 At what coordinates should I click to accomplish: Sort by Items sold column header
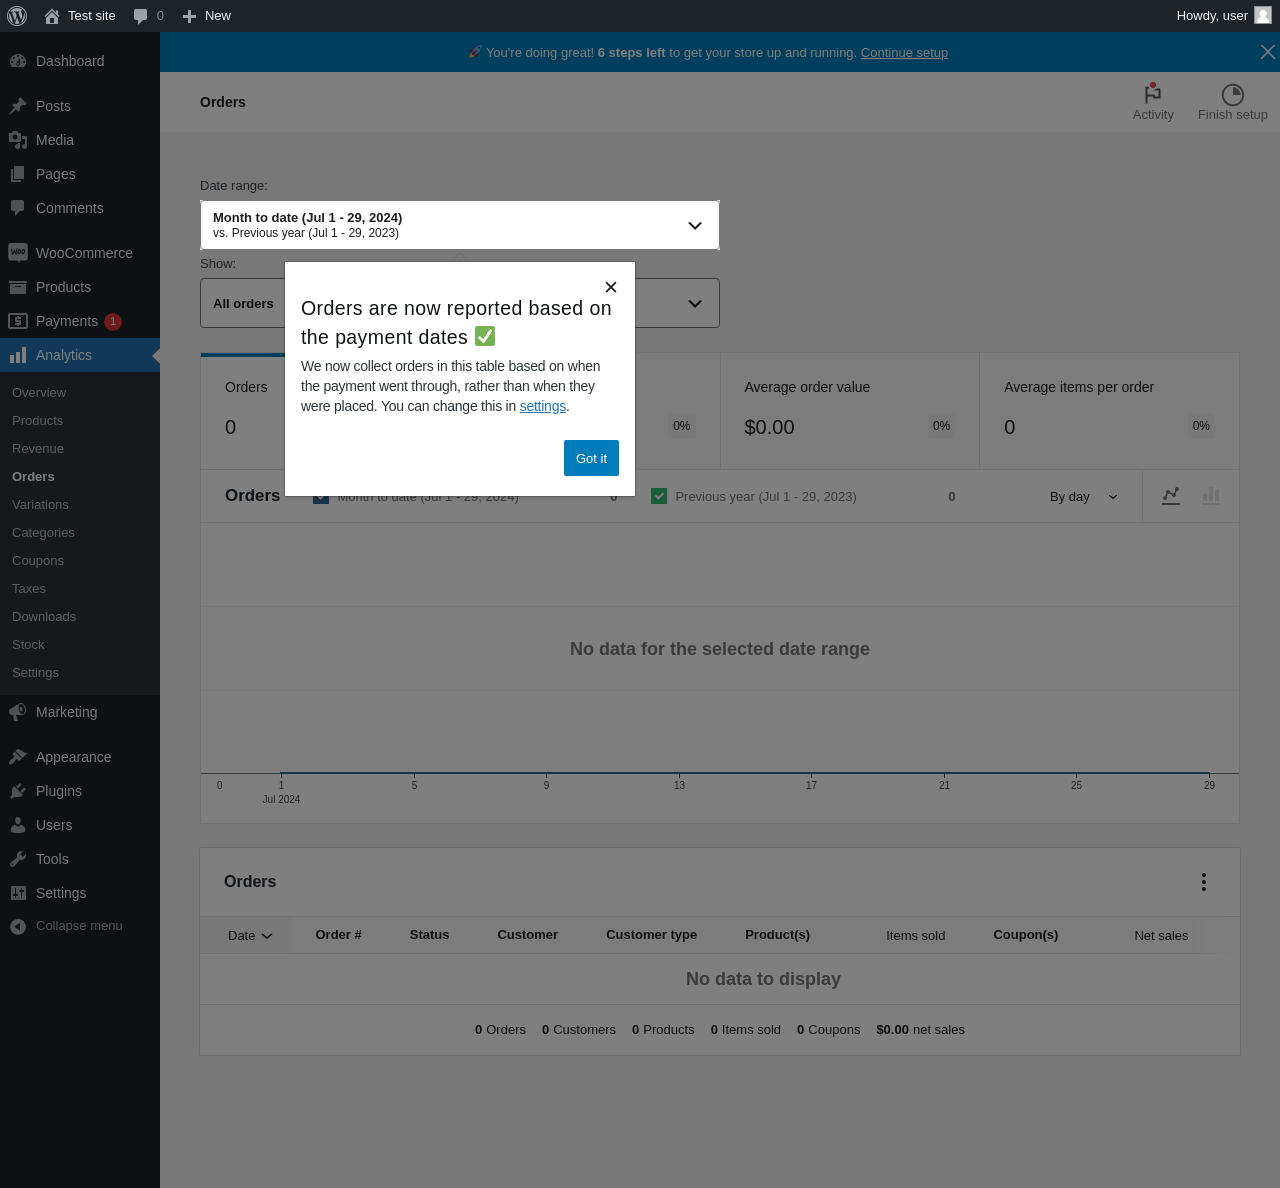click(916, 936)
